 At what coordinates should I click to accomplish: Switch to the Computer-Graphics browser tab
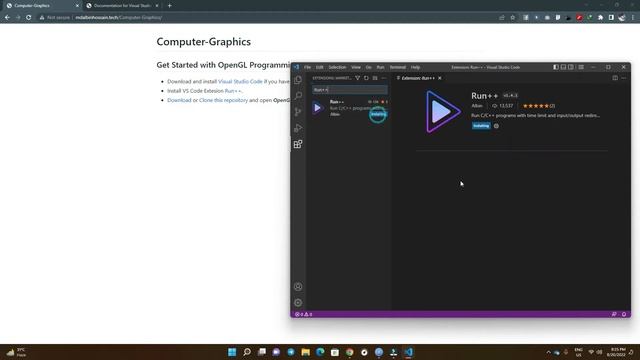click(41, 6)
